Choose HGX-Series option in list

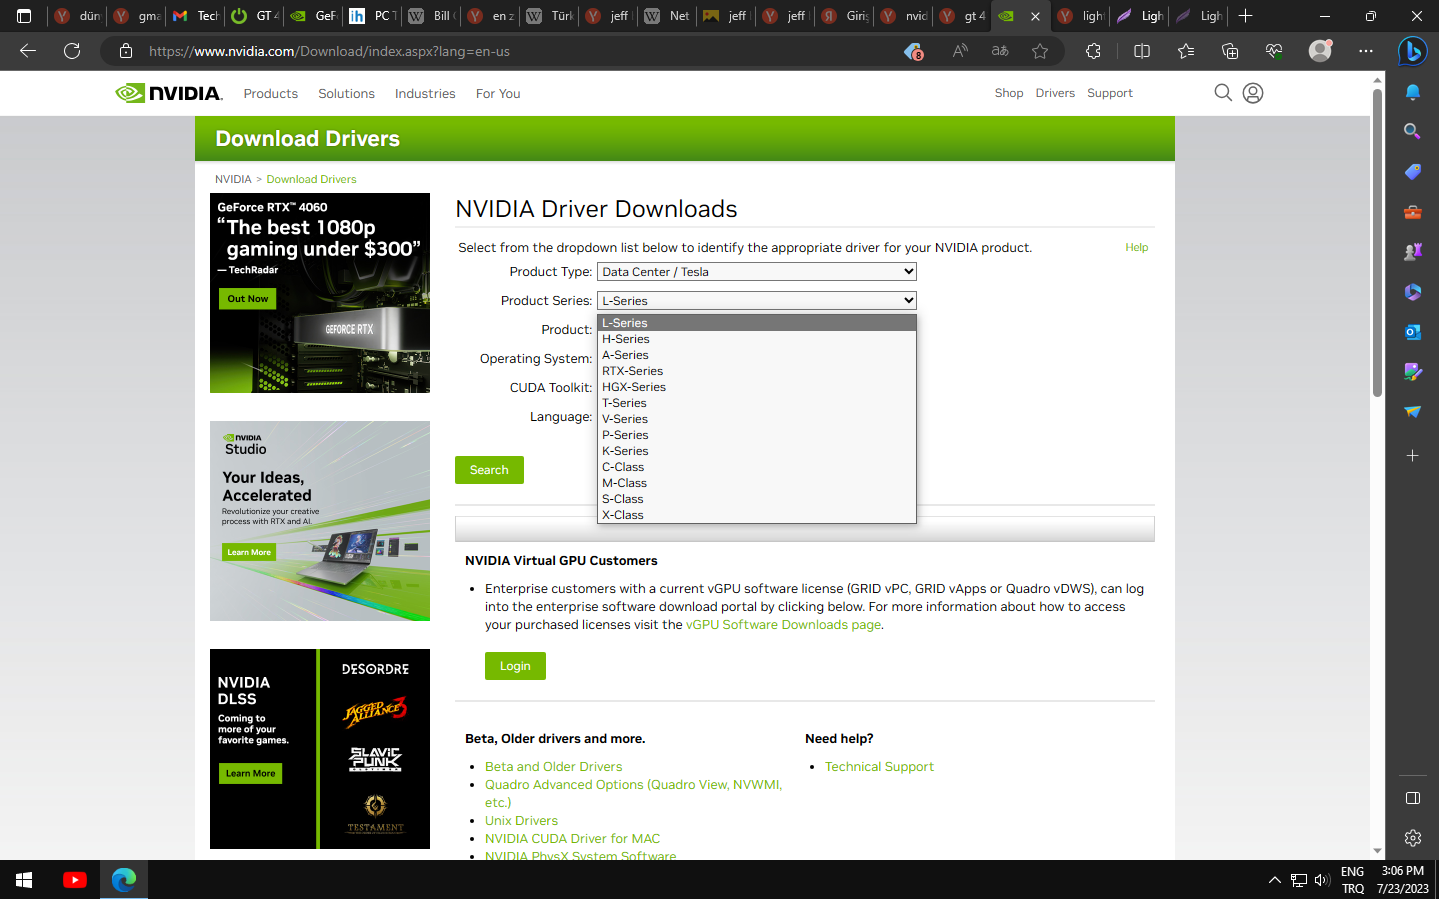633,387
